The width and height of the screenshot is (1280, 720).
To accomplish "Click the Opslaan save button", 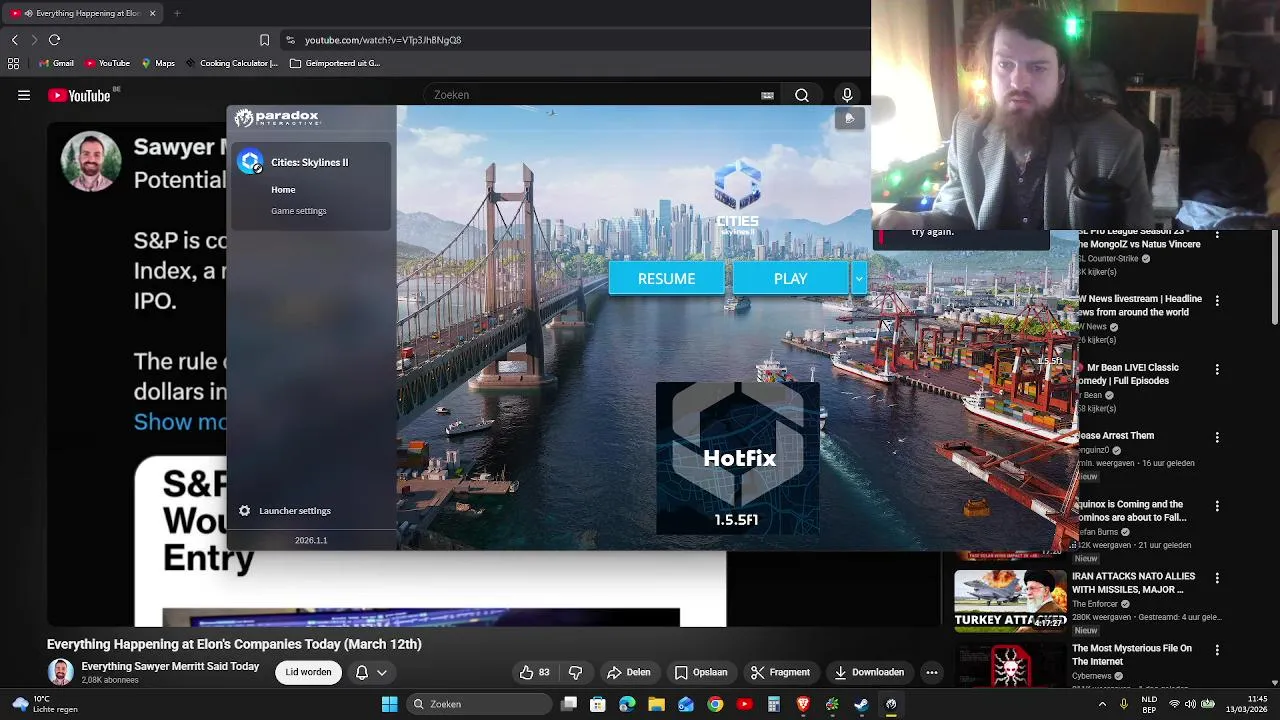I will [x=701, y=672].
